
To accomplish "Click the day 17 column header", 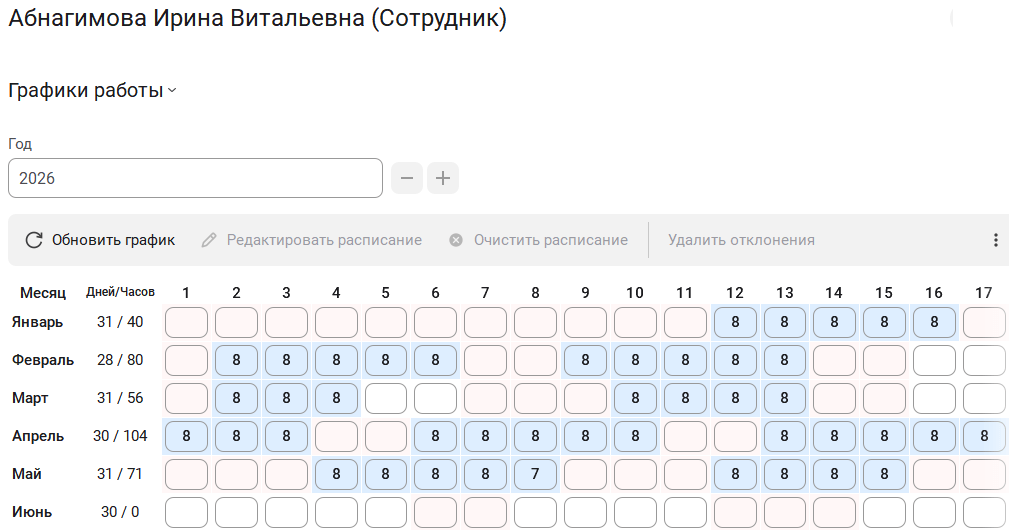I will click(x=984, y=293).
